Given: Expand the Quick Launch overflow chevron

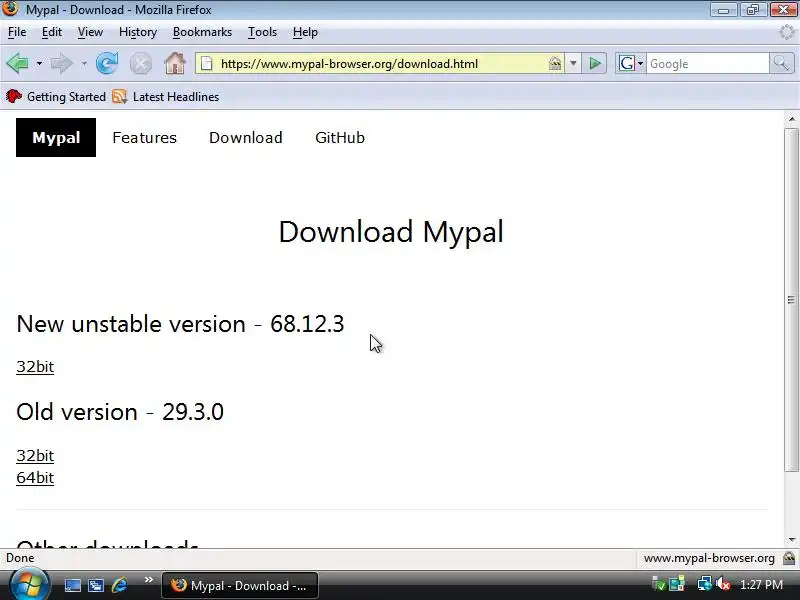Looking at the screenshot, I should (148, 580).
